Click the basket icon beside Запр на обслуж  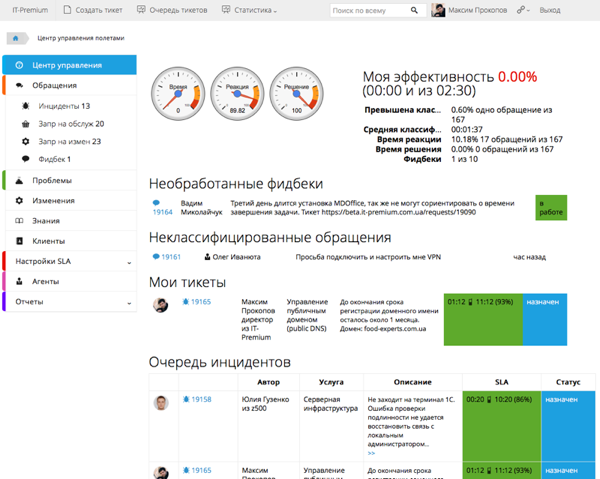(x=26, y=124)
